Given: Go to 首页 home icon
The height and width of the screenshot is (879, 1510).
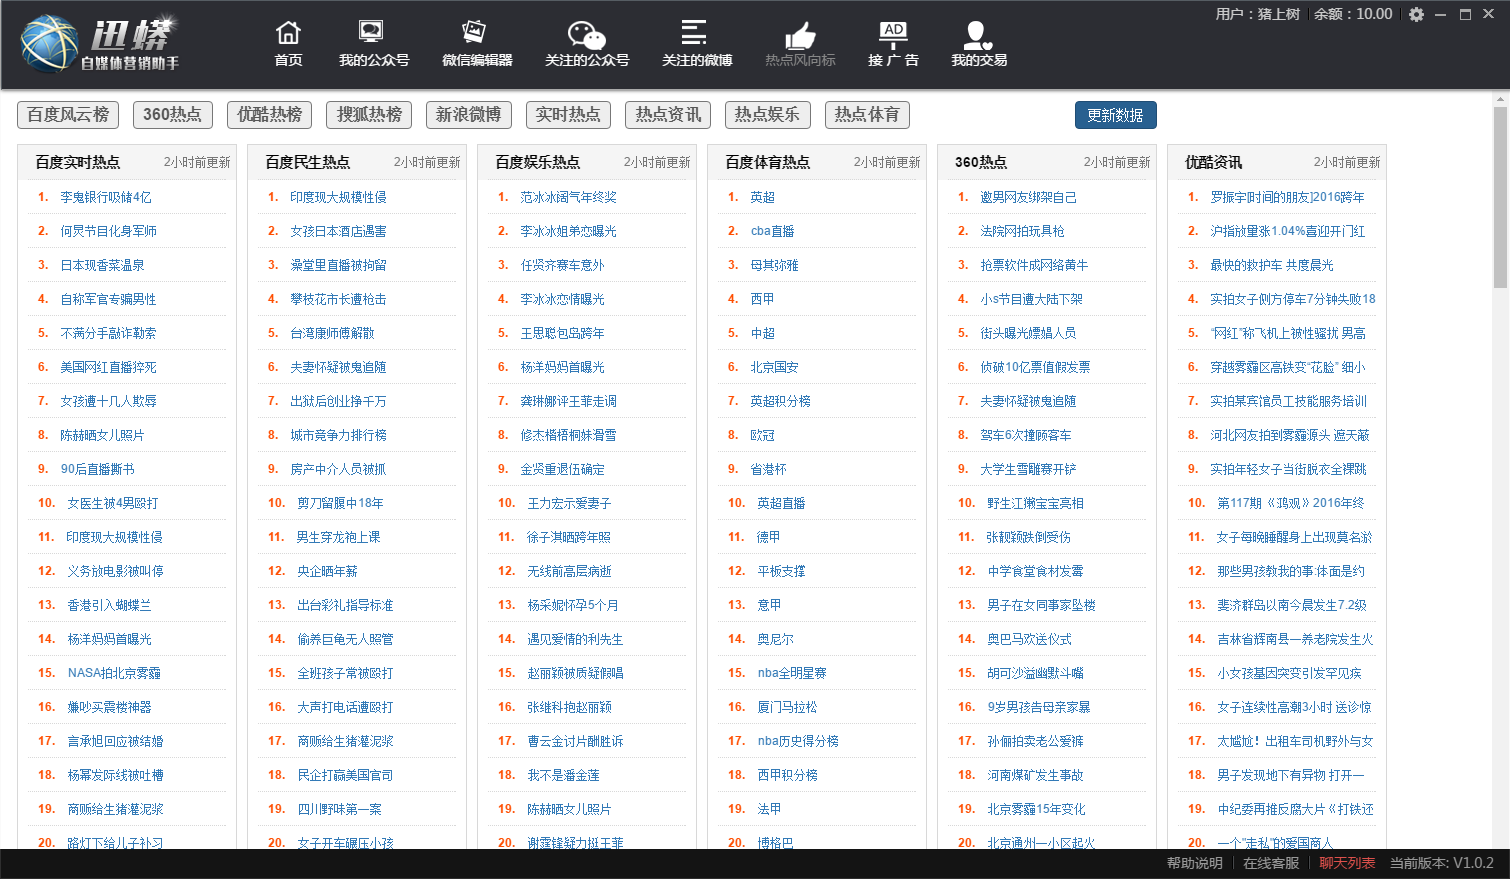Looking at the screenshot, I should (288, 34).
